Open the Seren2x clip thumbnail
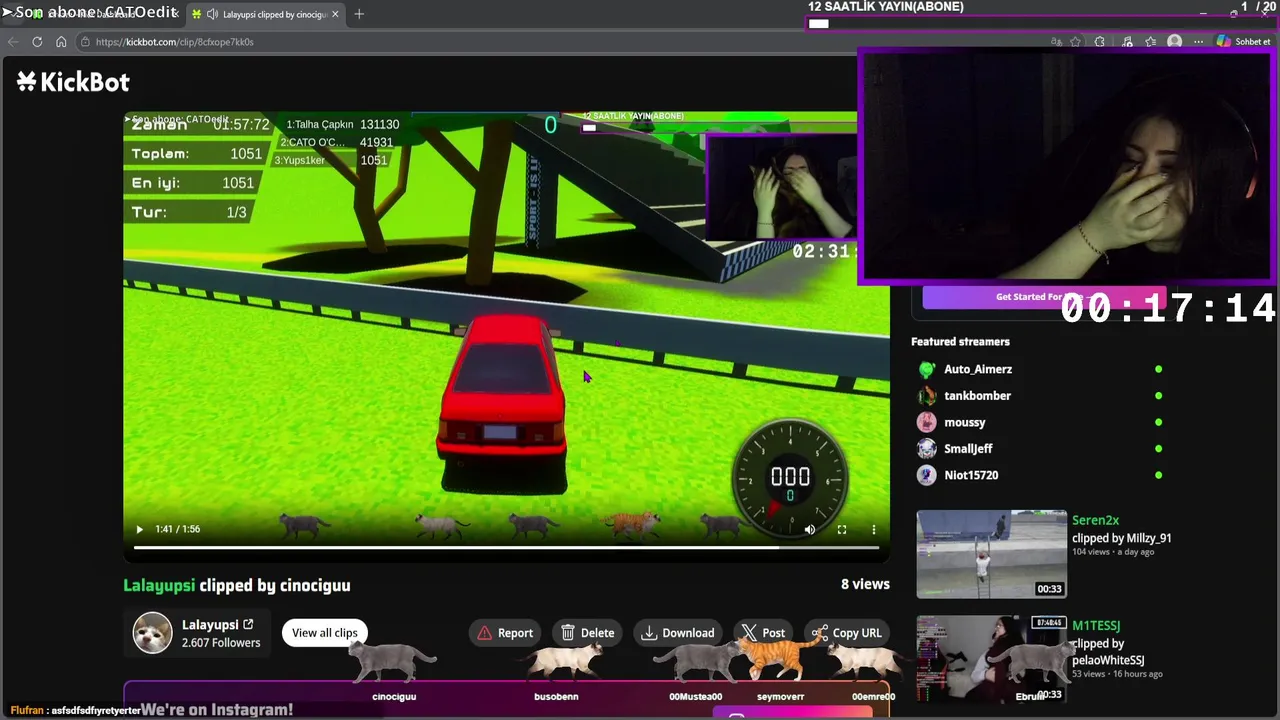This screenshot has width=1280, height=720. tap(991, 554)
